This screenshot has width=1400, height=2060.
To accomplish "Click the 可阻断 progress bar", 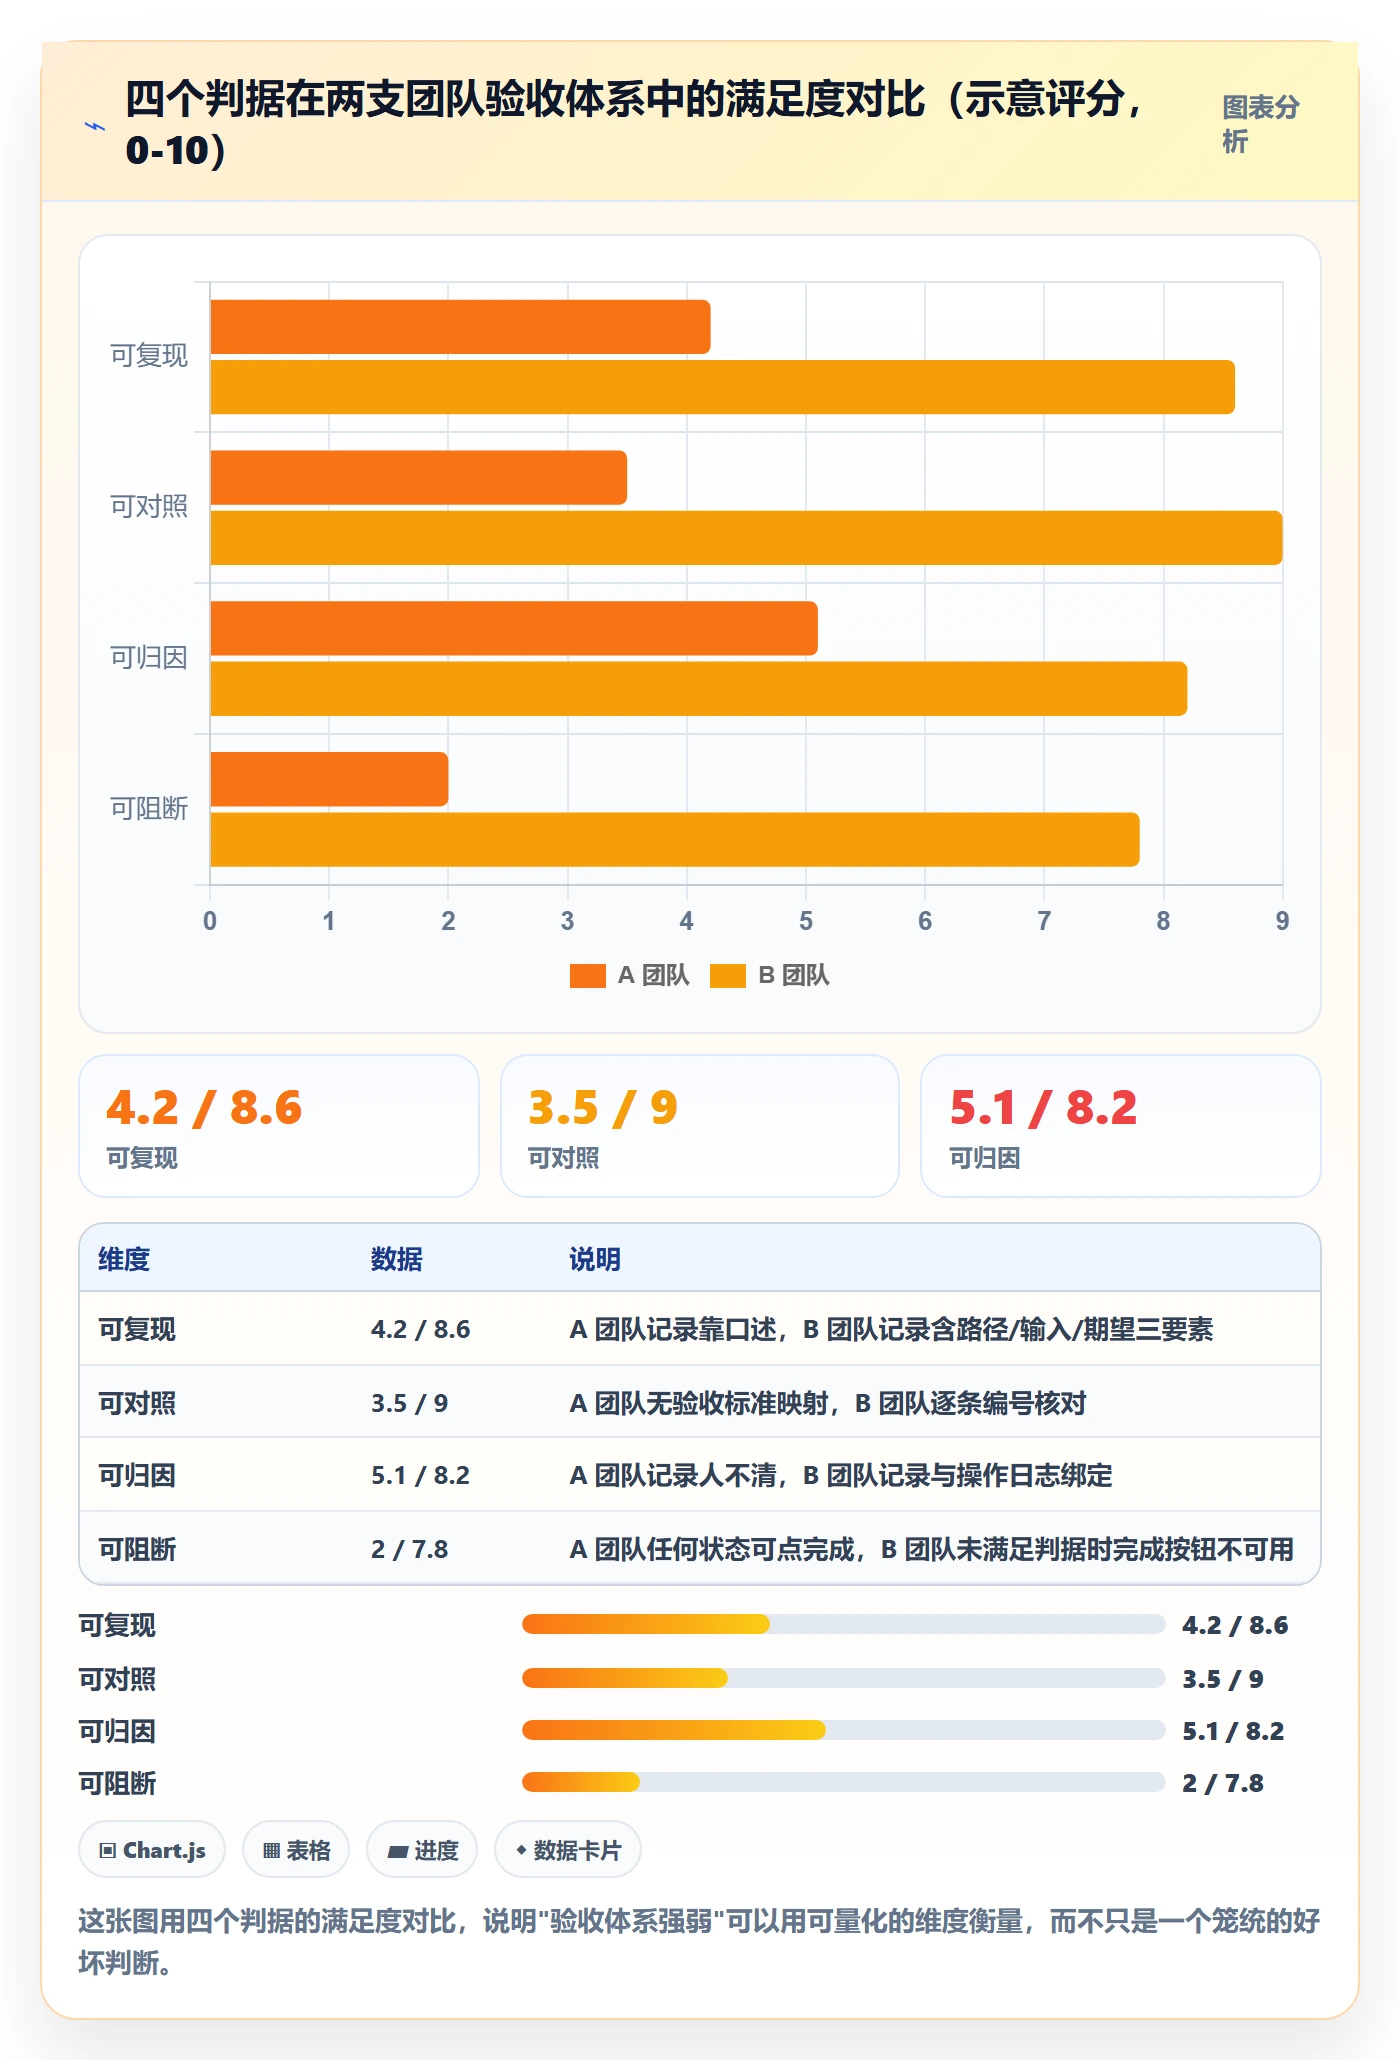I will (844, 1782).
